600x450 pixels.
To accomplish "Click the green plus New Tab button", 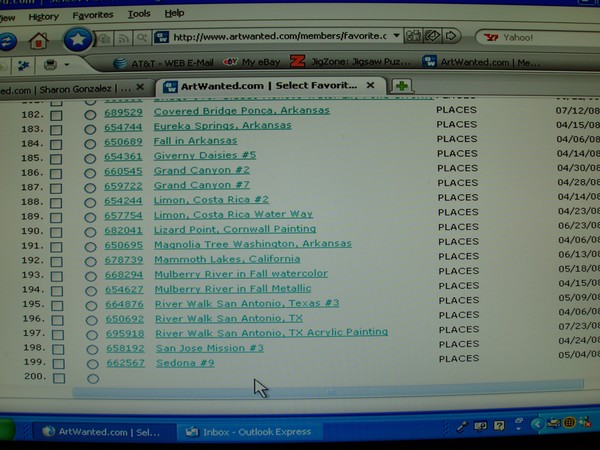I will tap(401, 86).
